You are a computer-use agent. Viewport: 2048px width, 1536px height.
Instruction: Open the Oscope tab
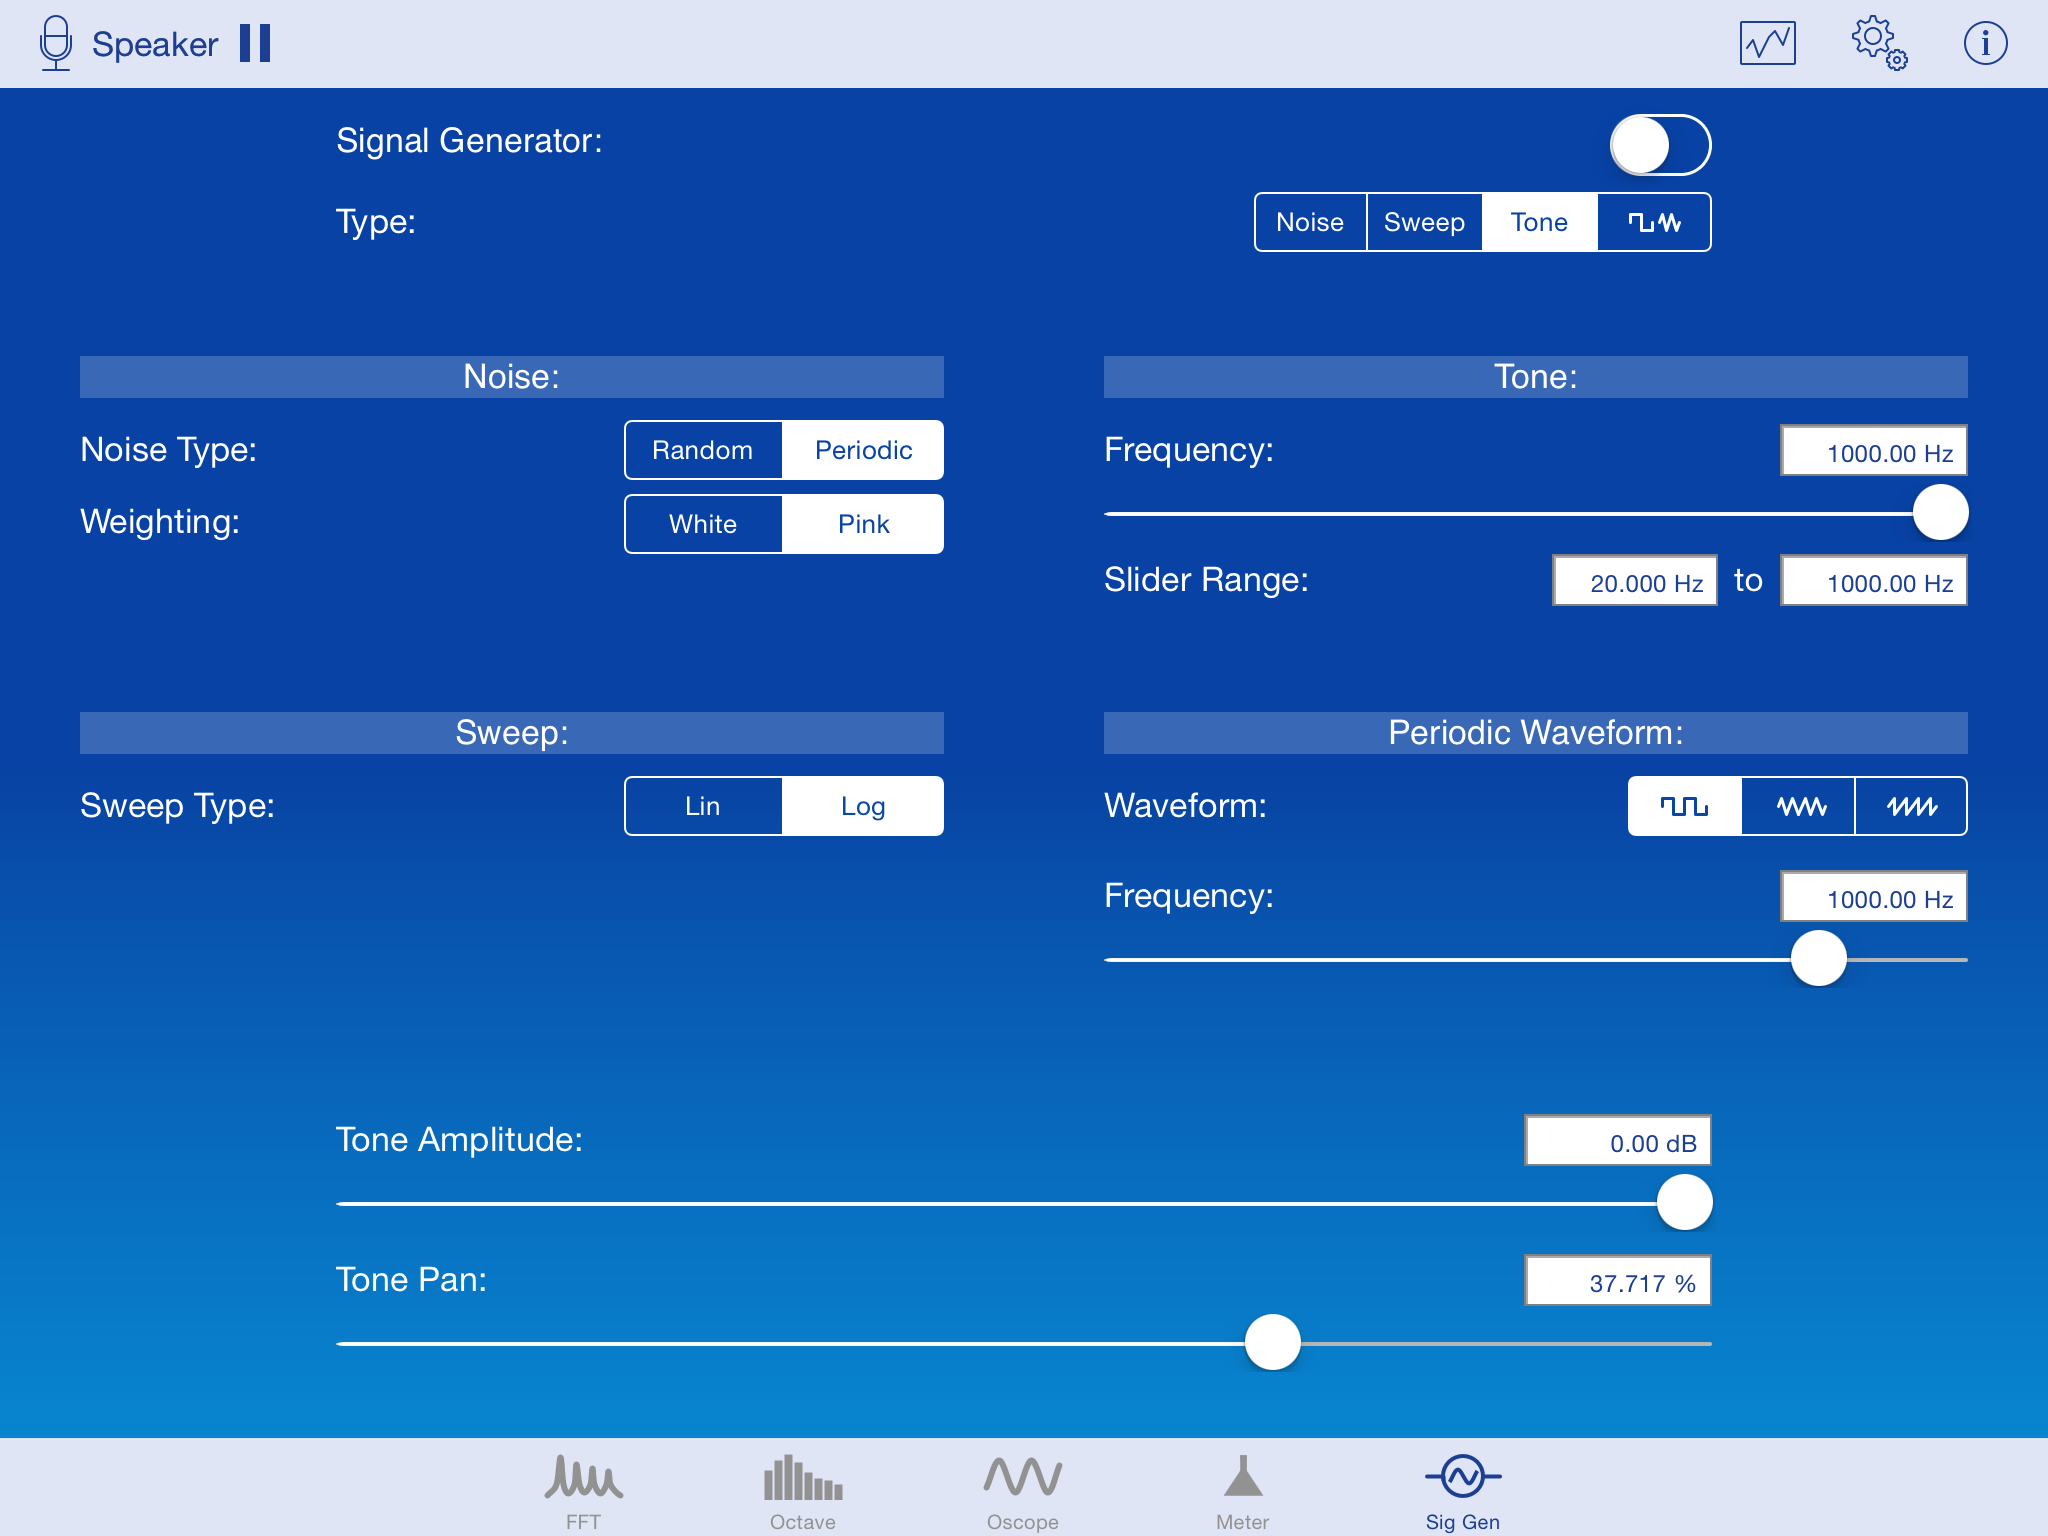click(1022, 1490)
